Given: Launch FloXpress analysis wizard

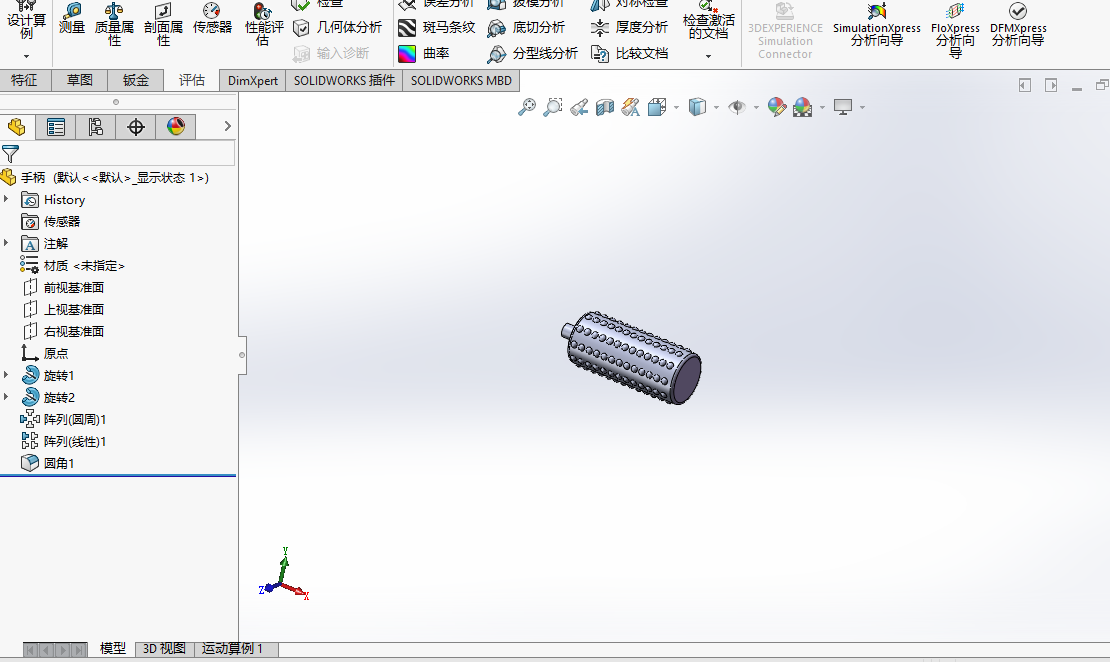Looking at the screenshot, I should pyautogui.click(x=955, y=30).
